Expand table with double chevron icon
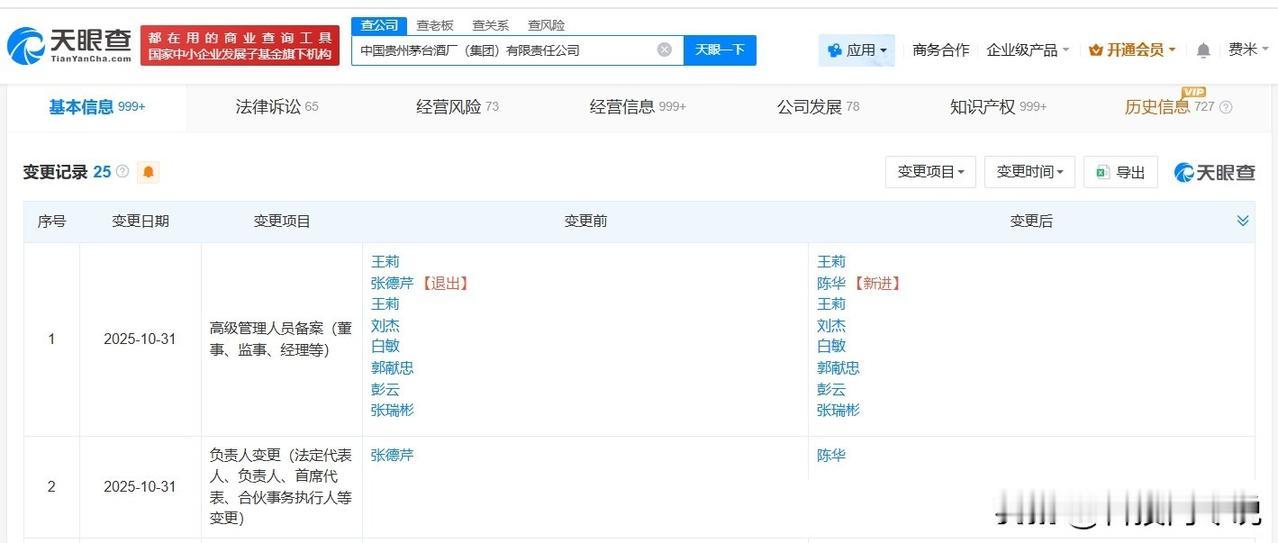Image resolution: width=1278 pixels, height=543 pixels. click(1243, 221)
